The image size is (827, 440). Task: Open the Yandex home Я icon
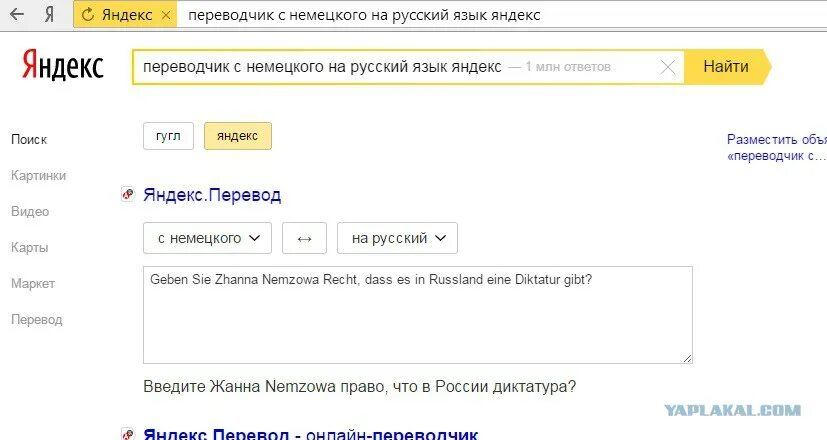(49, 14)
